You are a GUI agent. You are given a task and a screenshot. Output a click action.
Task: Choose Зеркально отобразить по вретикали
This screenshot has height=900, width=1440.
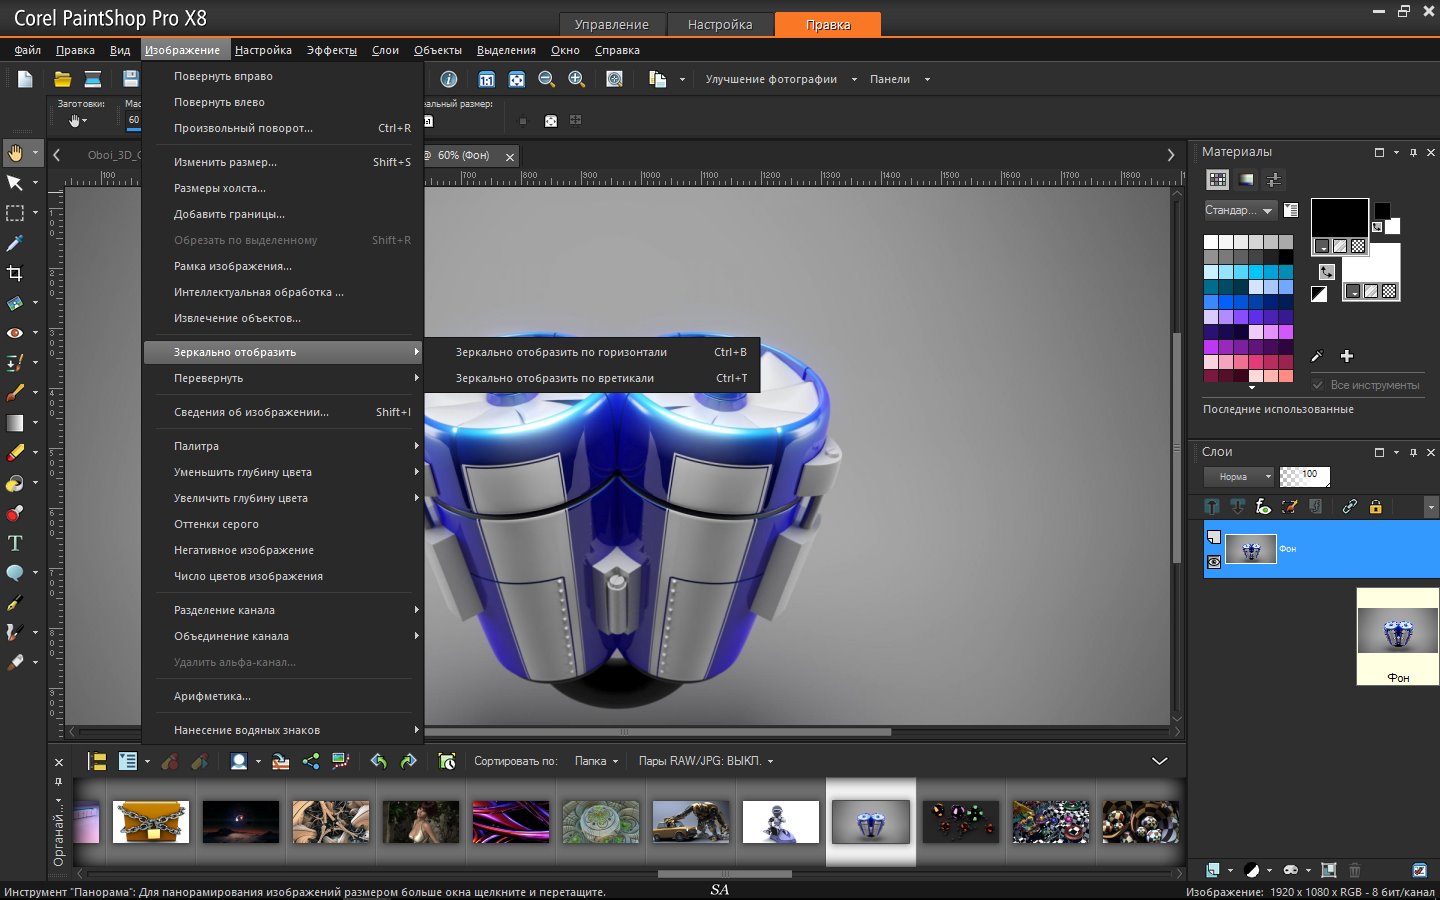593,378
